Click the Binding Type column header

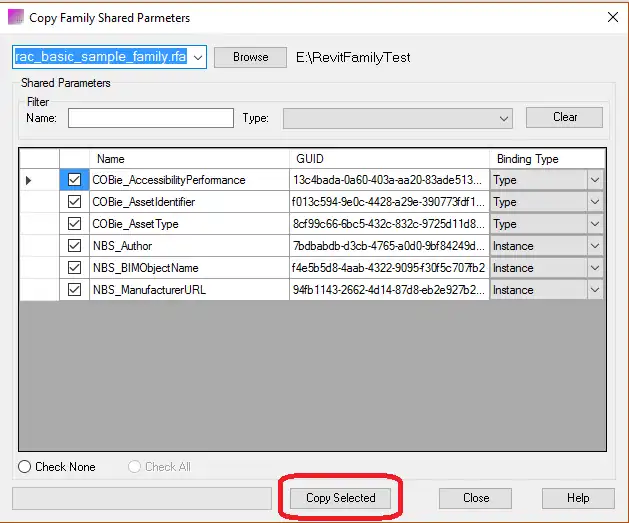point(547,158)
